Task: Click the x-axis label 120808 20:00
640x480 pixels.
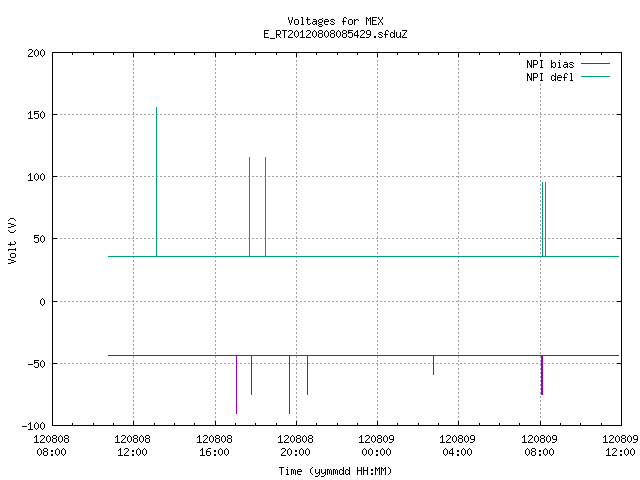Action: [295, 446]
